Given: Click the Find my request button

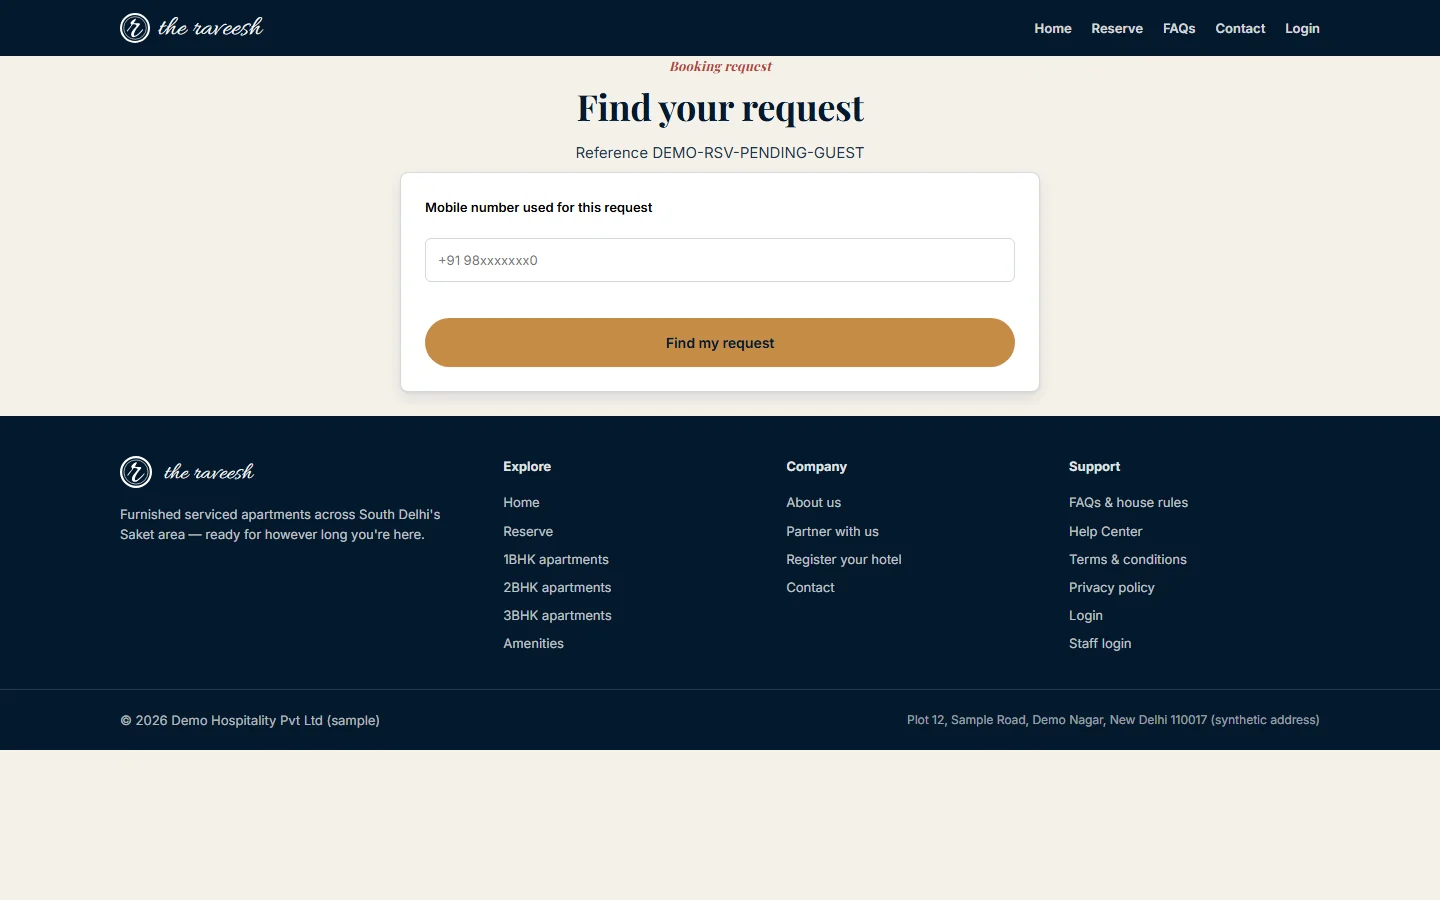Looking at the screenshot, I should click(720, 343).
